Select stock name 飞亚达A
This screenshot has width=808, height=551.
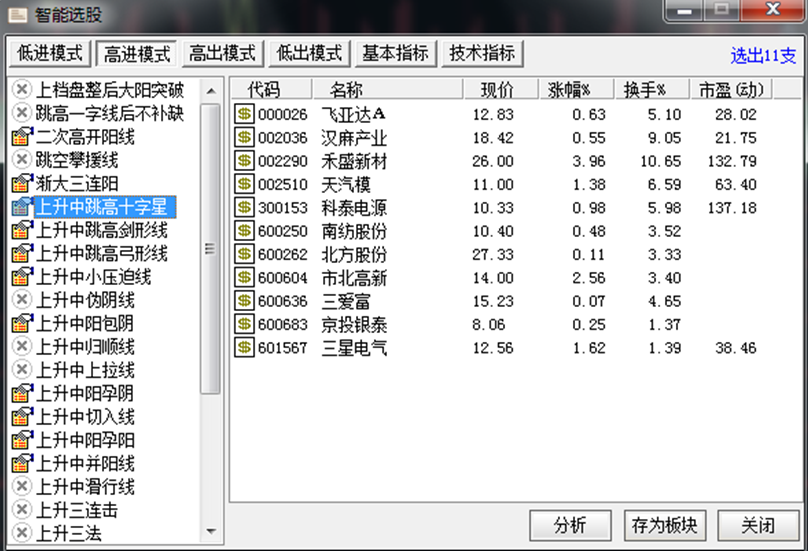click(354, 114)
